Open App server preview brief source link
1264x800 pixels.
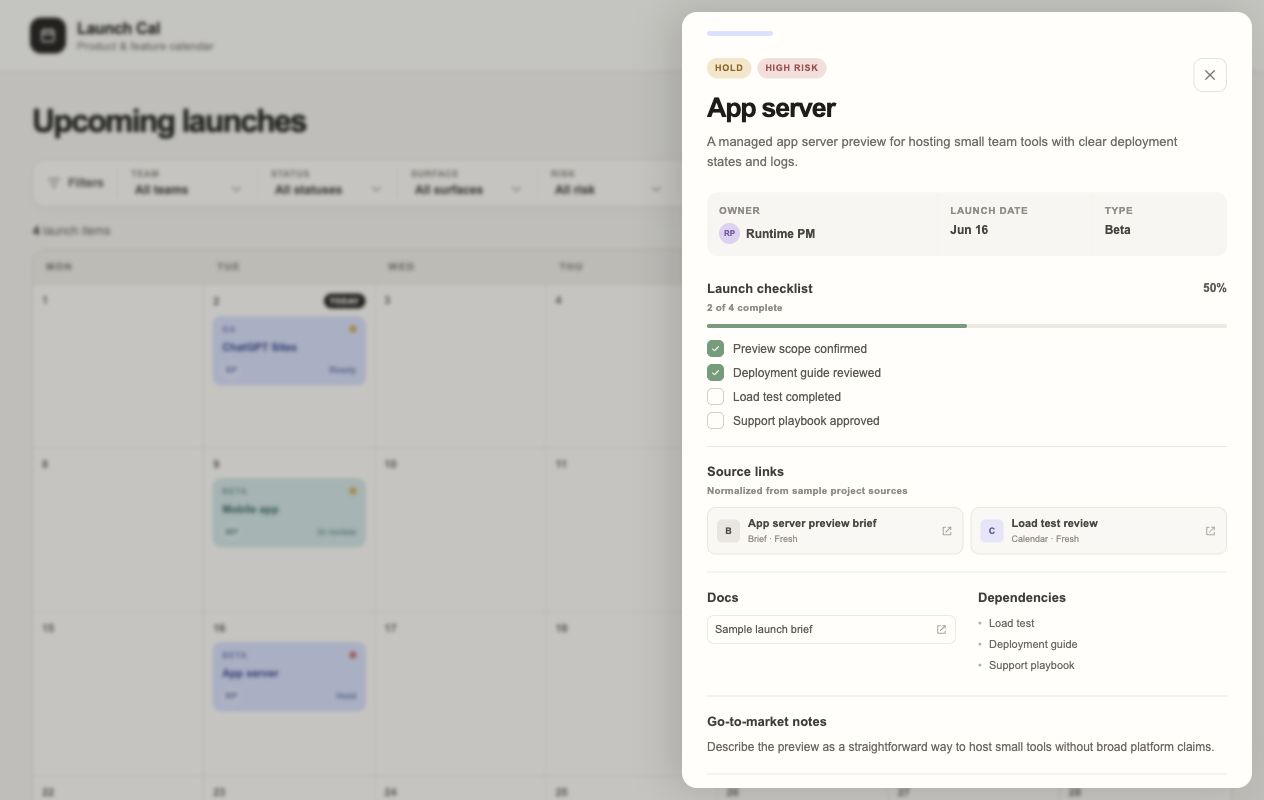click(835, 531)
